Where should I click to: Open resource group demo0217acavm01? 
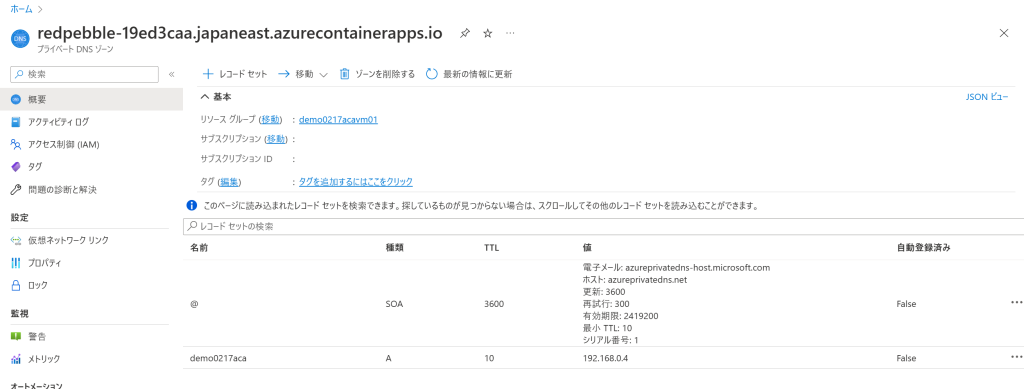pos(338,119)
